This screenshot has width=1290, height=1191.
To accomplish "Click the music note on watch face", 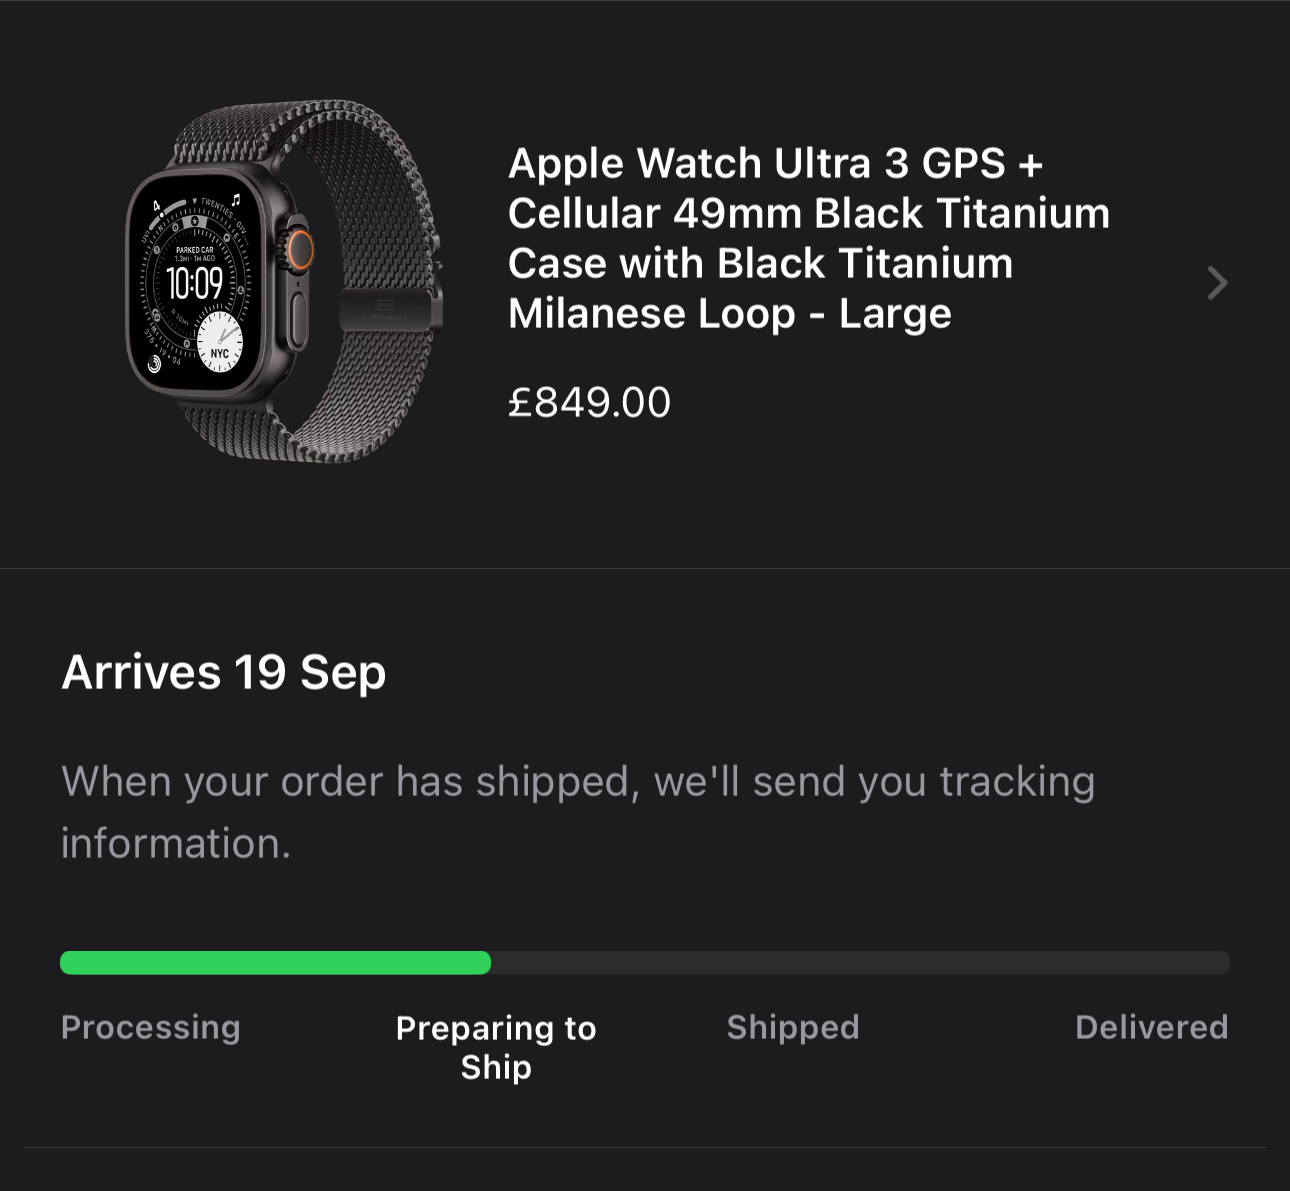I will [x=236, y=199].
